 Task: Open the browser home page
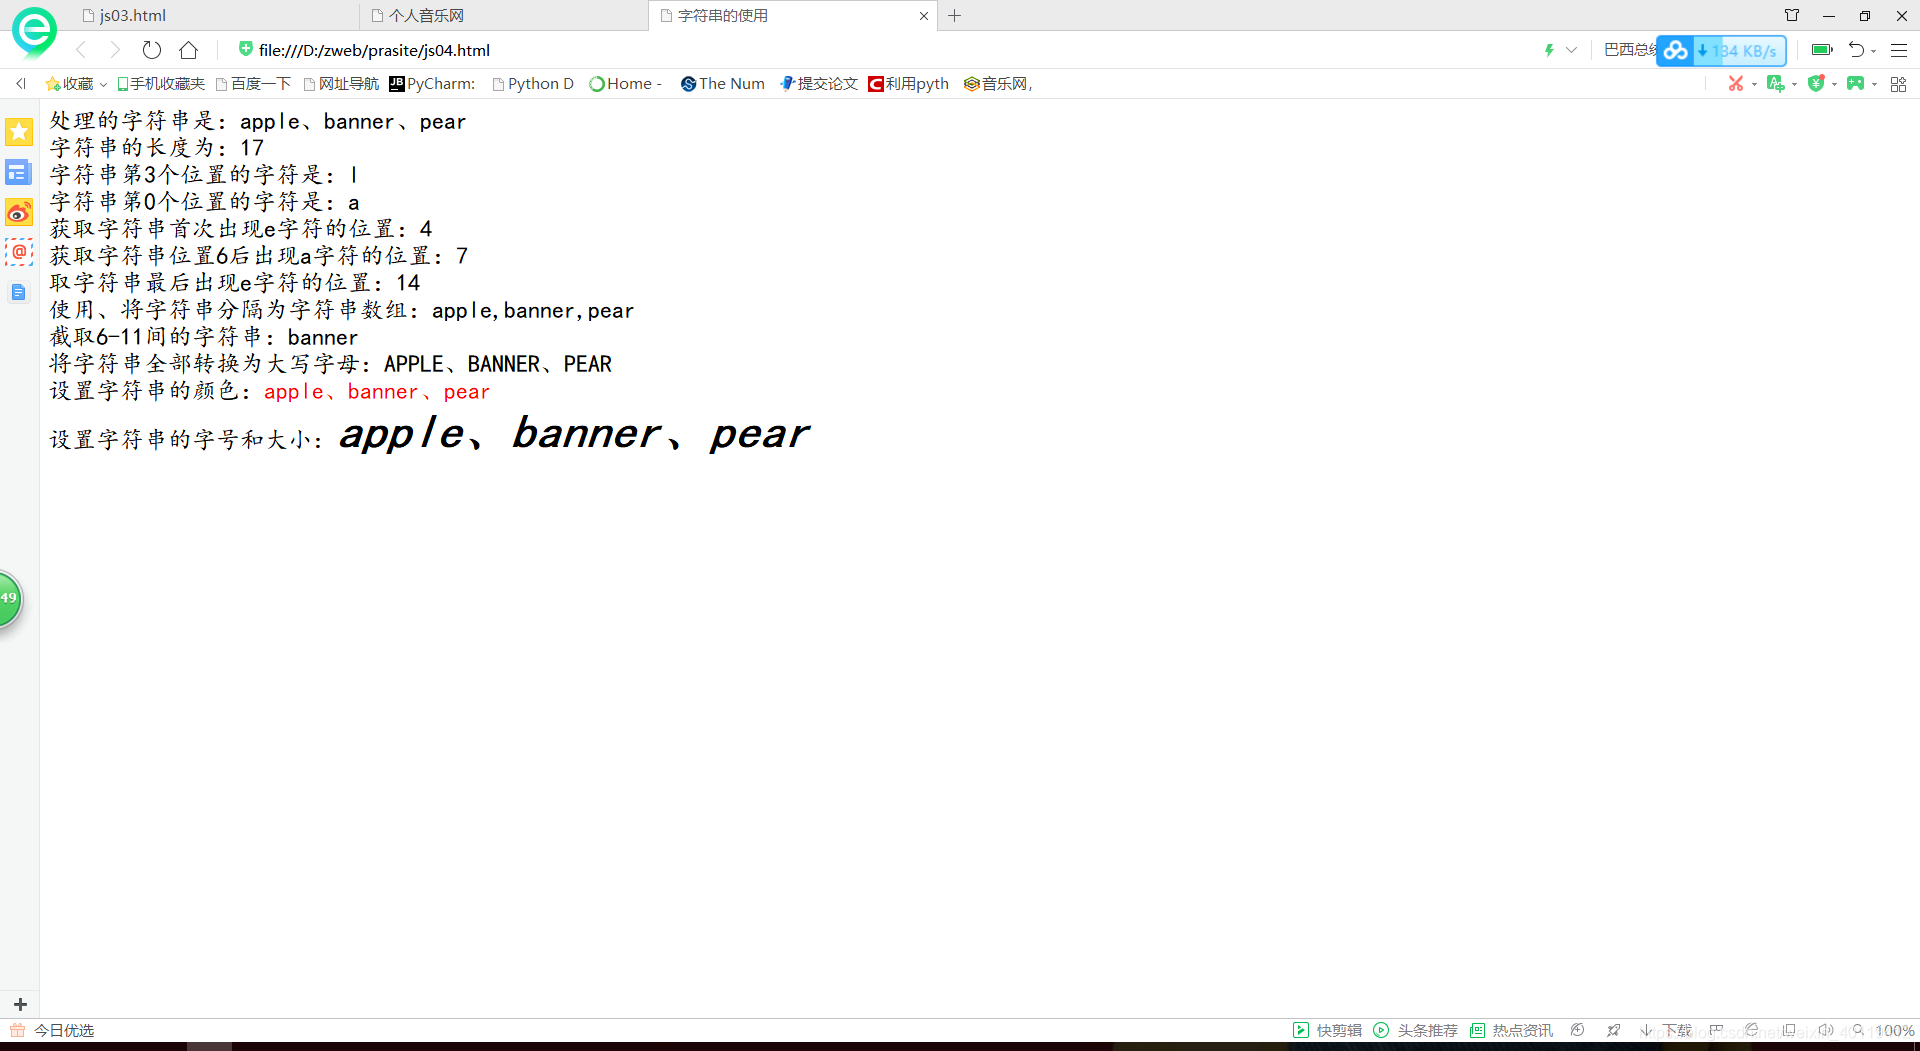pos(189,50)
